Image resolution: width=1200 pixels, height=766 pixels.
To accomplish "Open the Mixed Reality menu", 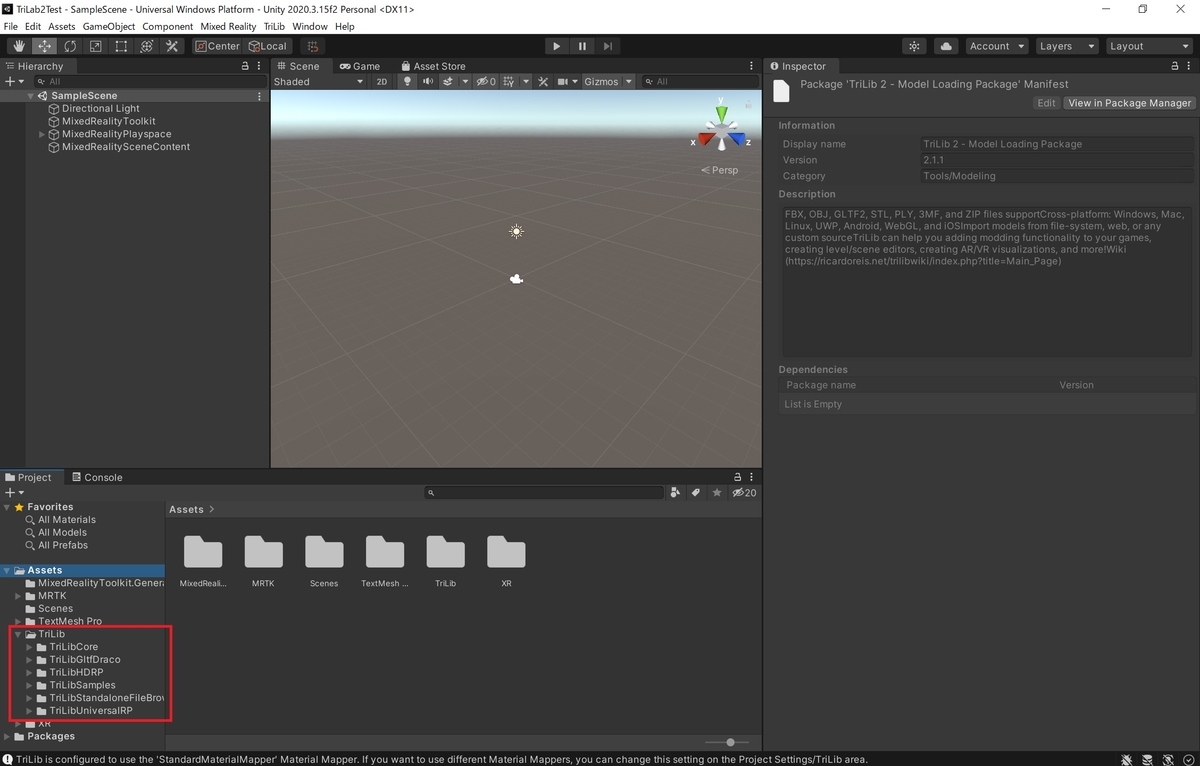I will point(228,26).
